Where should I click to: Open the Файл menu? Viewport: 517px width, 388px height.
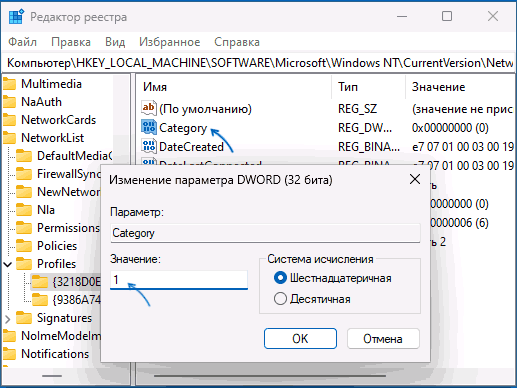point(22,42)
